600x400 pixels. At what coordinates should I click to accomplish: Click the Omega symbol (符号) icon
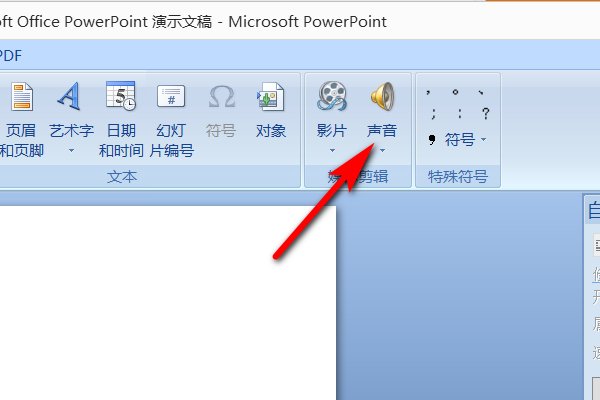221,97
